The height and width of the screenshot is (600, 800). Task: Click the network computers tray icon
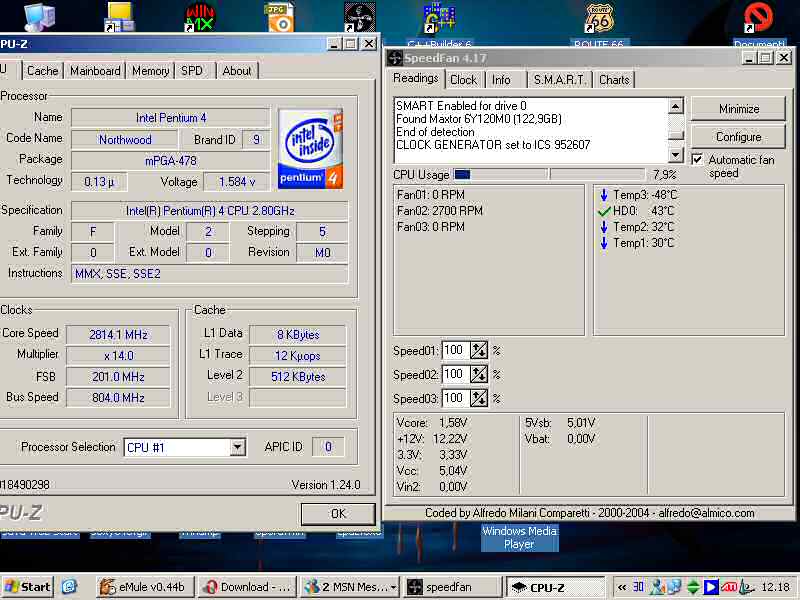674,587
